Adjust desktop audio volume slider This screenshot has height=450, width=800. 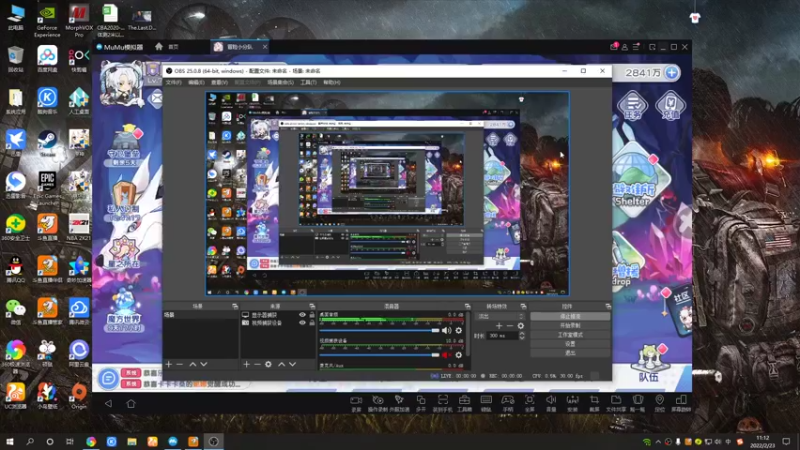click(x=379, y=331)
